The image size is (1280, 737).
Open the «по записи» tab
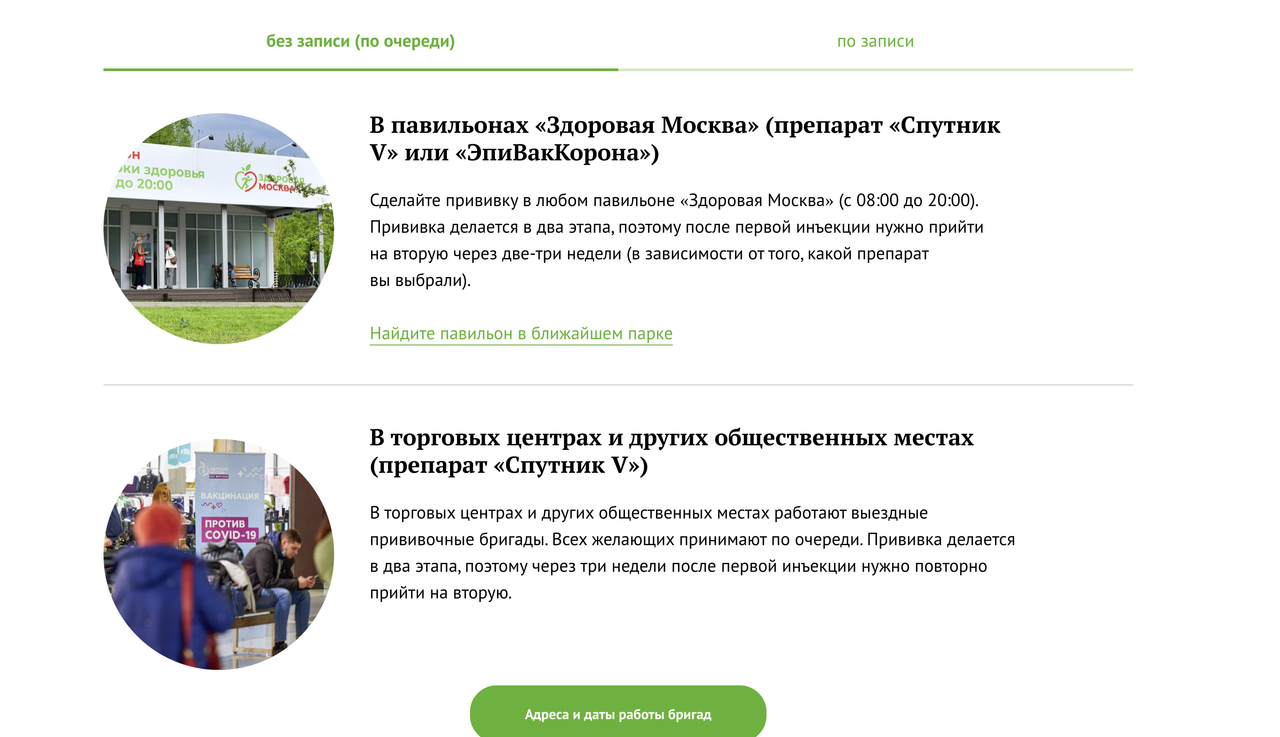click(875, 42)
